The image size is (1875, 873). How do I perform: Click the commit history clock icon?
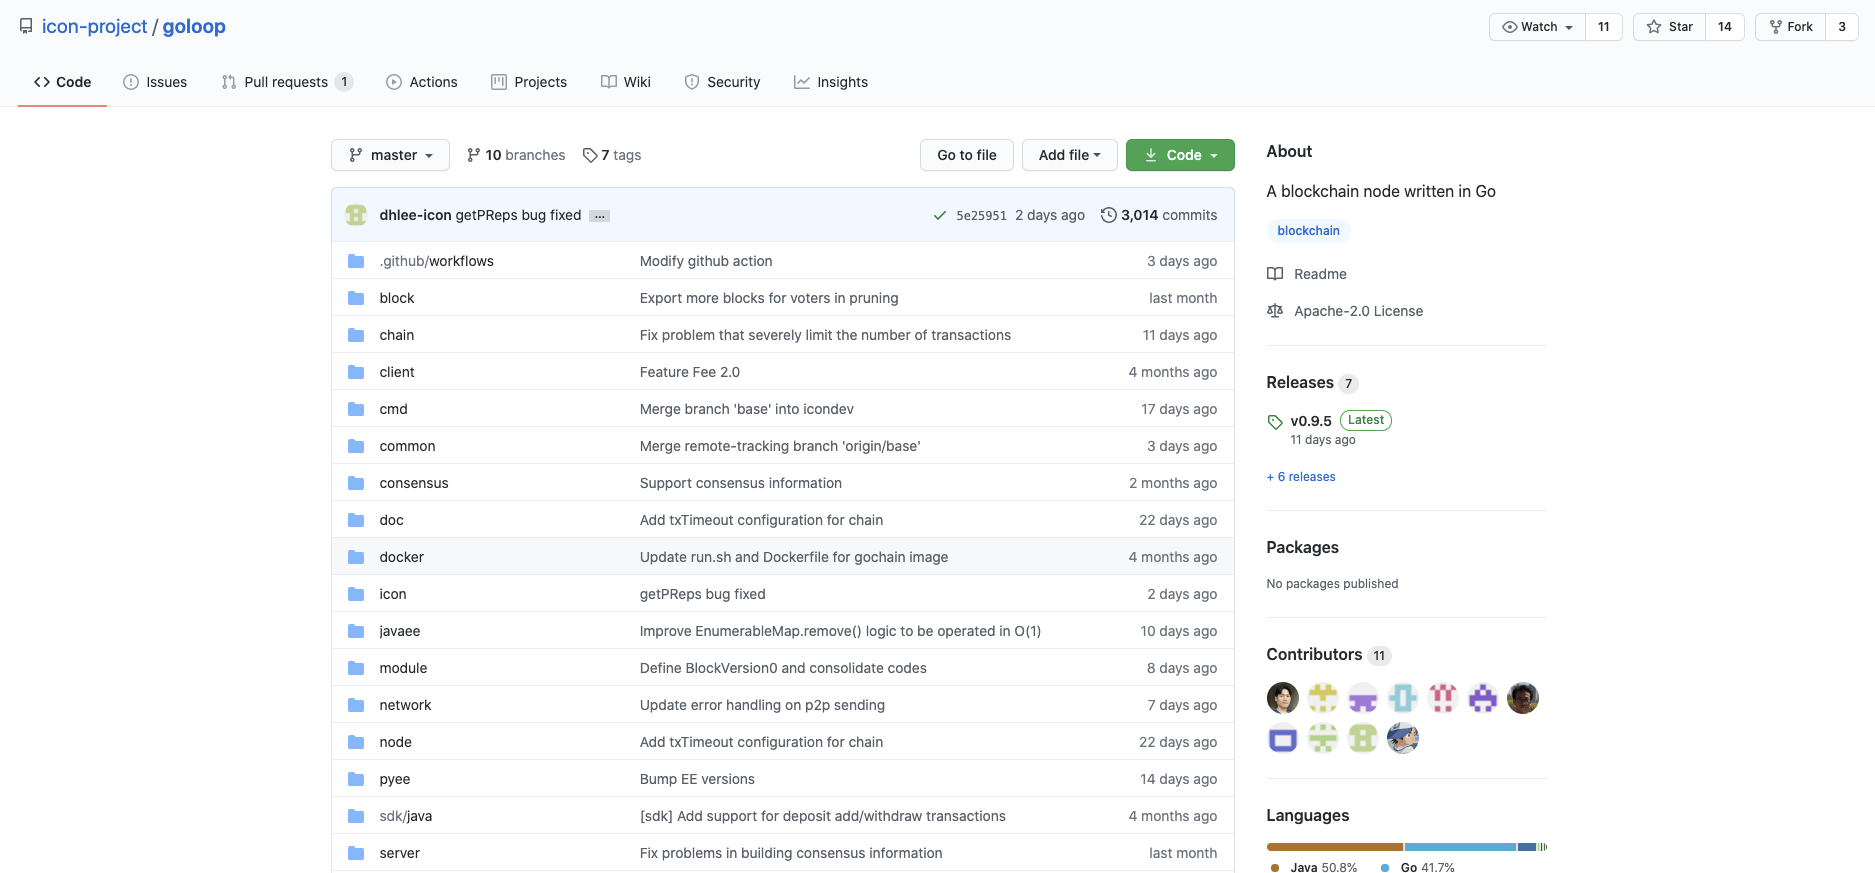1108,215
